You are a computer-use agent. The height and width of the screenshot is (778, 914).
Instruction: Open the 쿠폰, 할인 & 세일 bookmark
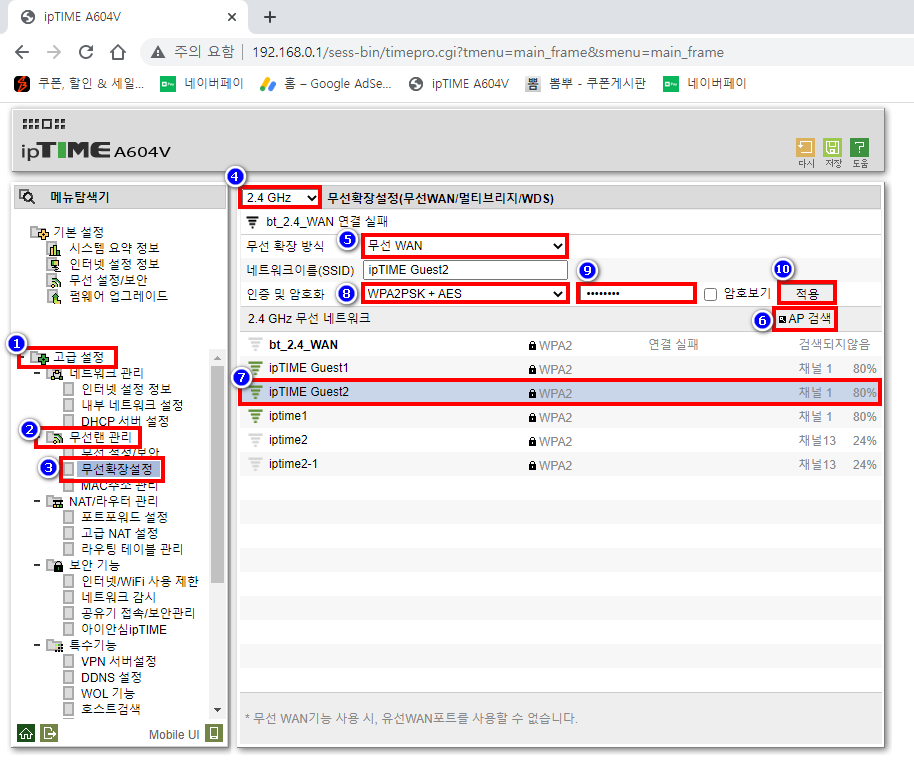tap(79, 84)
